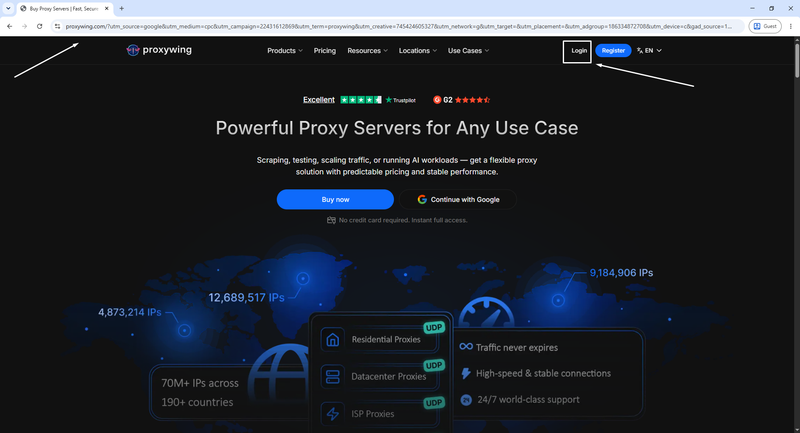Click the Traffic never expires text
This screenshot has width=800, height=433.
point(517,348)
